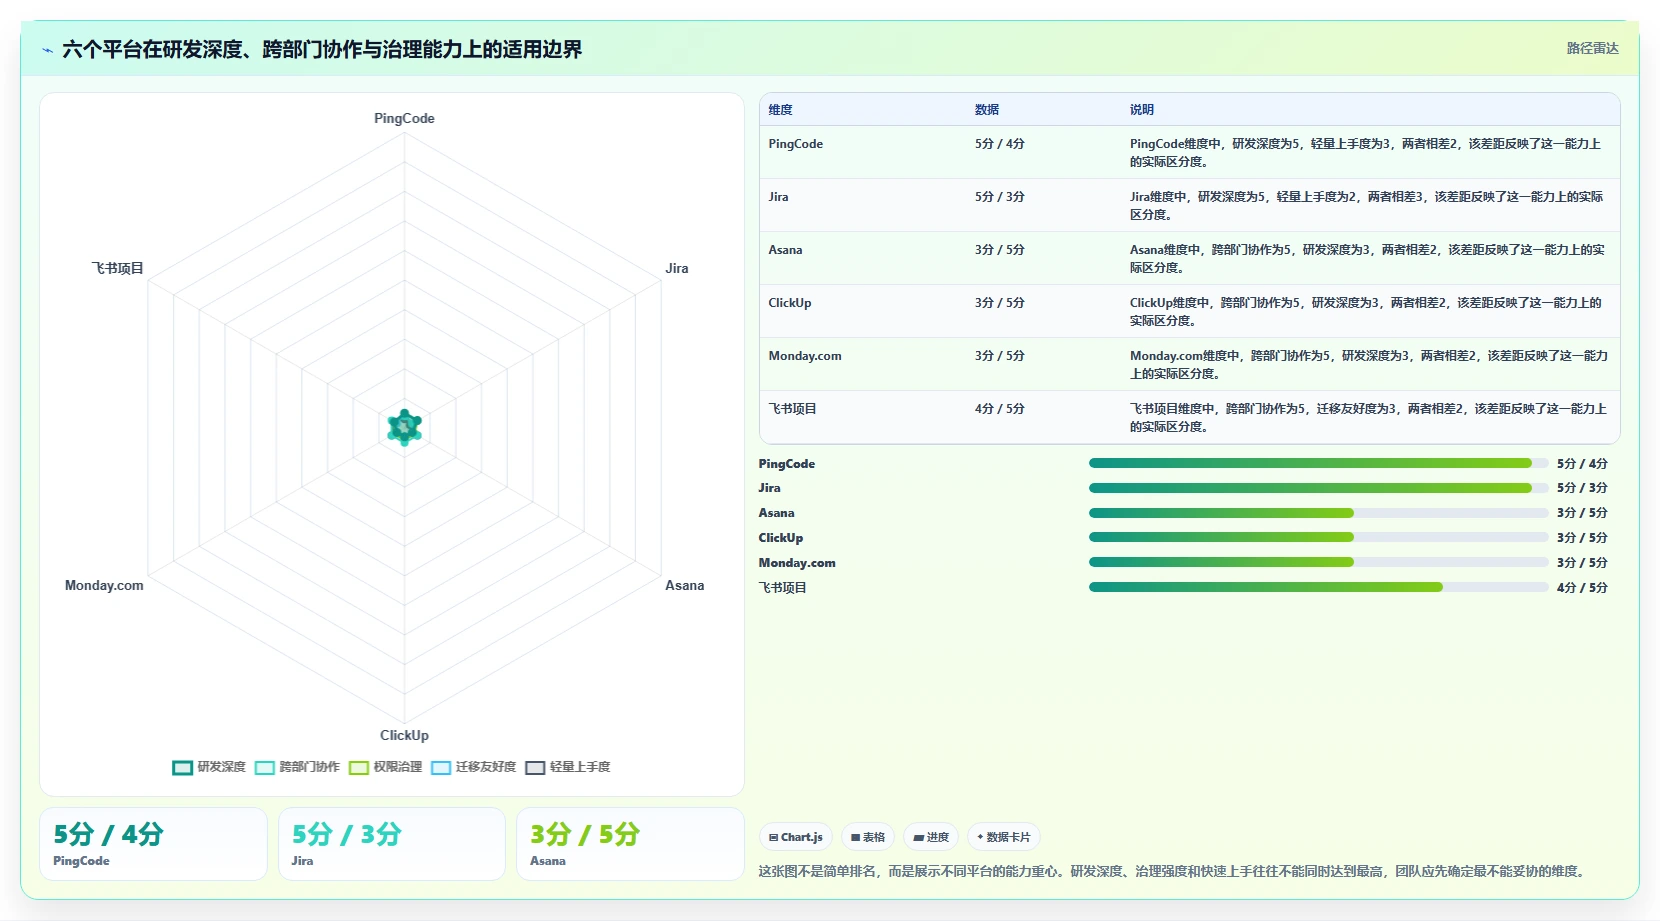The height and width of the screenshot is (921, 1660).
Task: Toggle the 权限治理 legend item
Action: [385, 767]
